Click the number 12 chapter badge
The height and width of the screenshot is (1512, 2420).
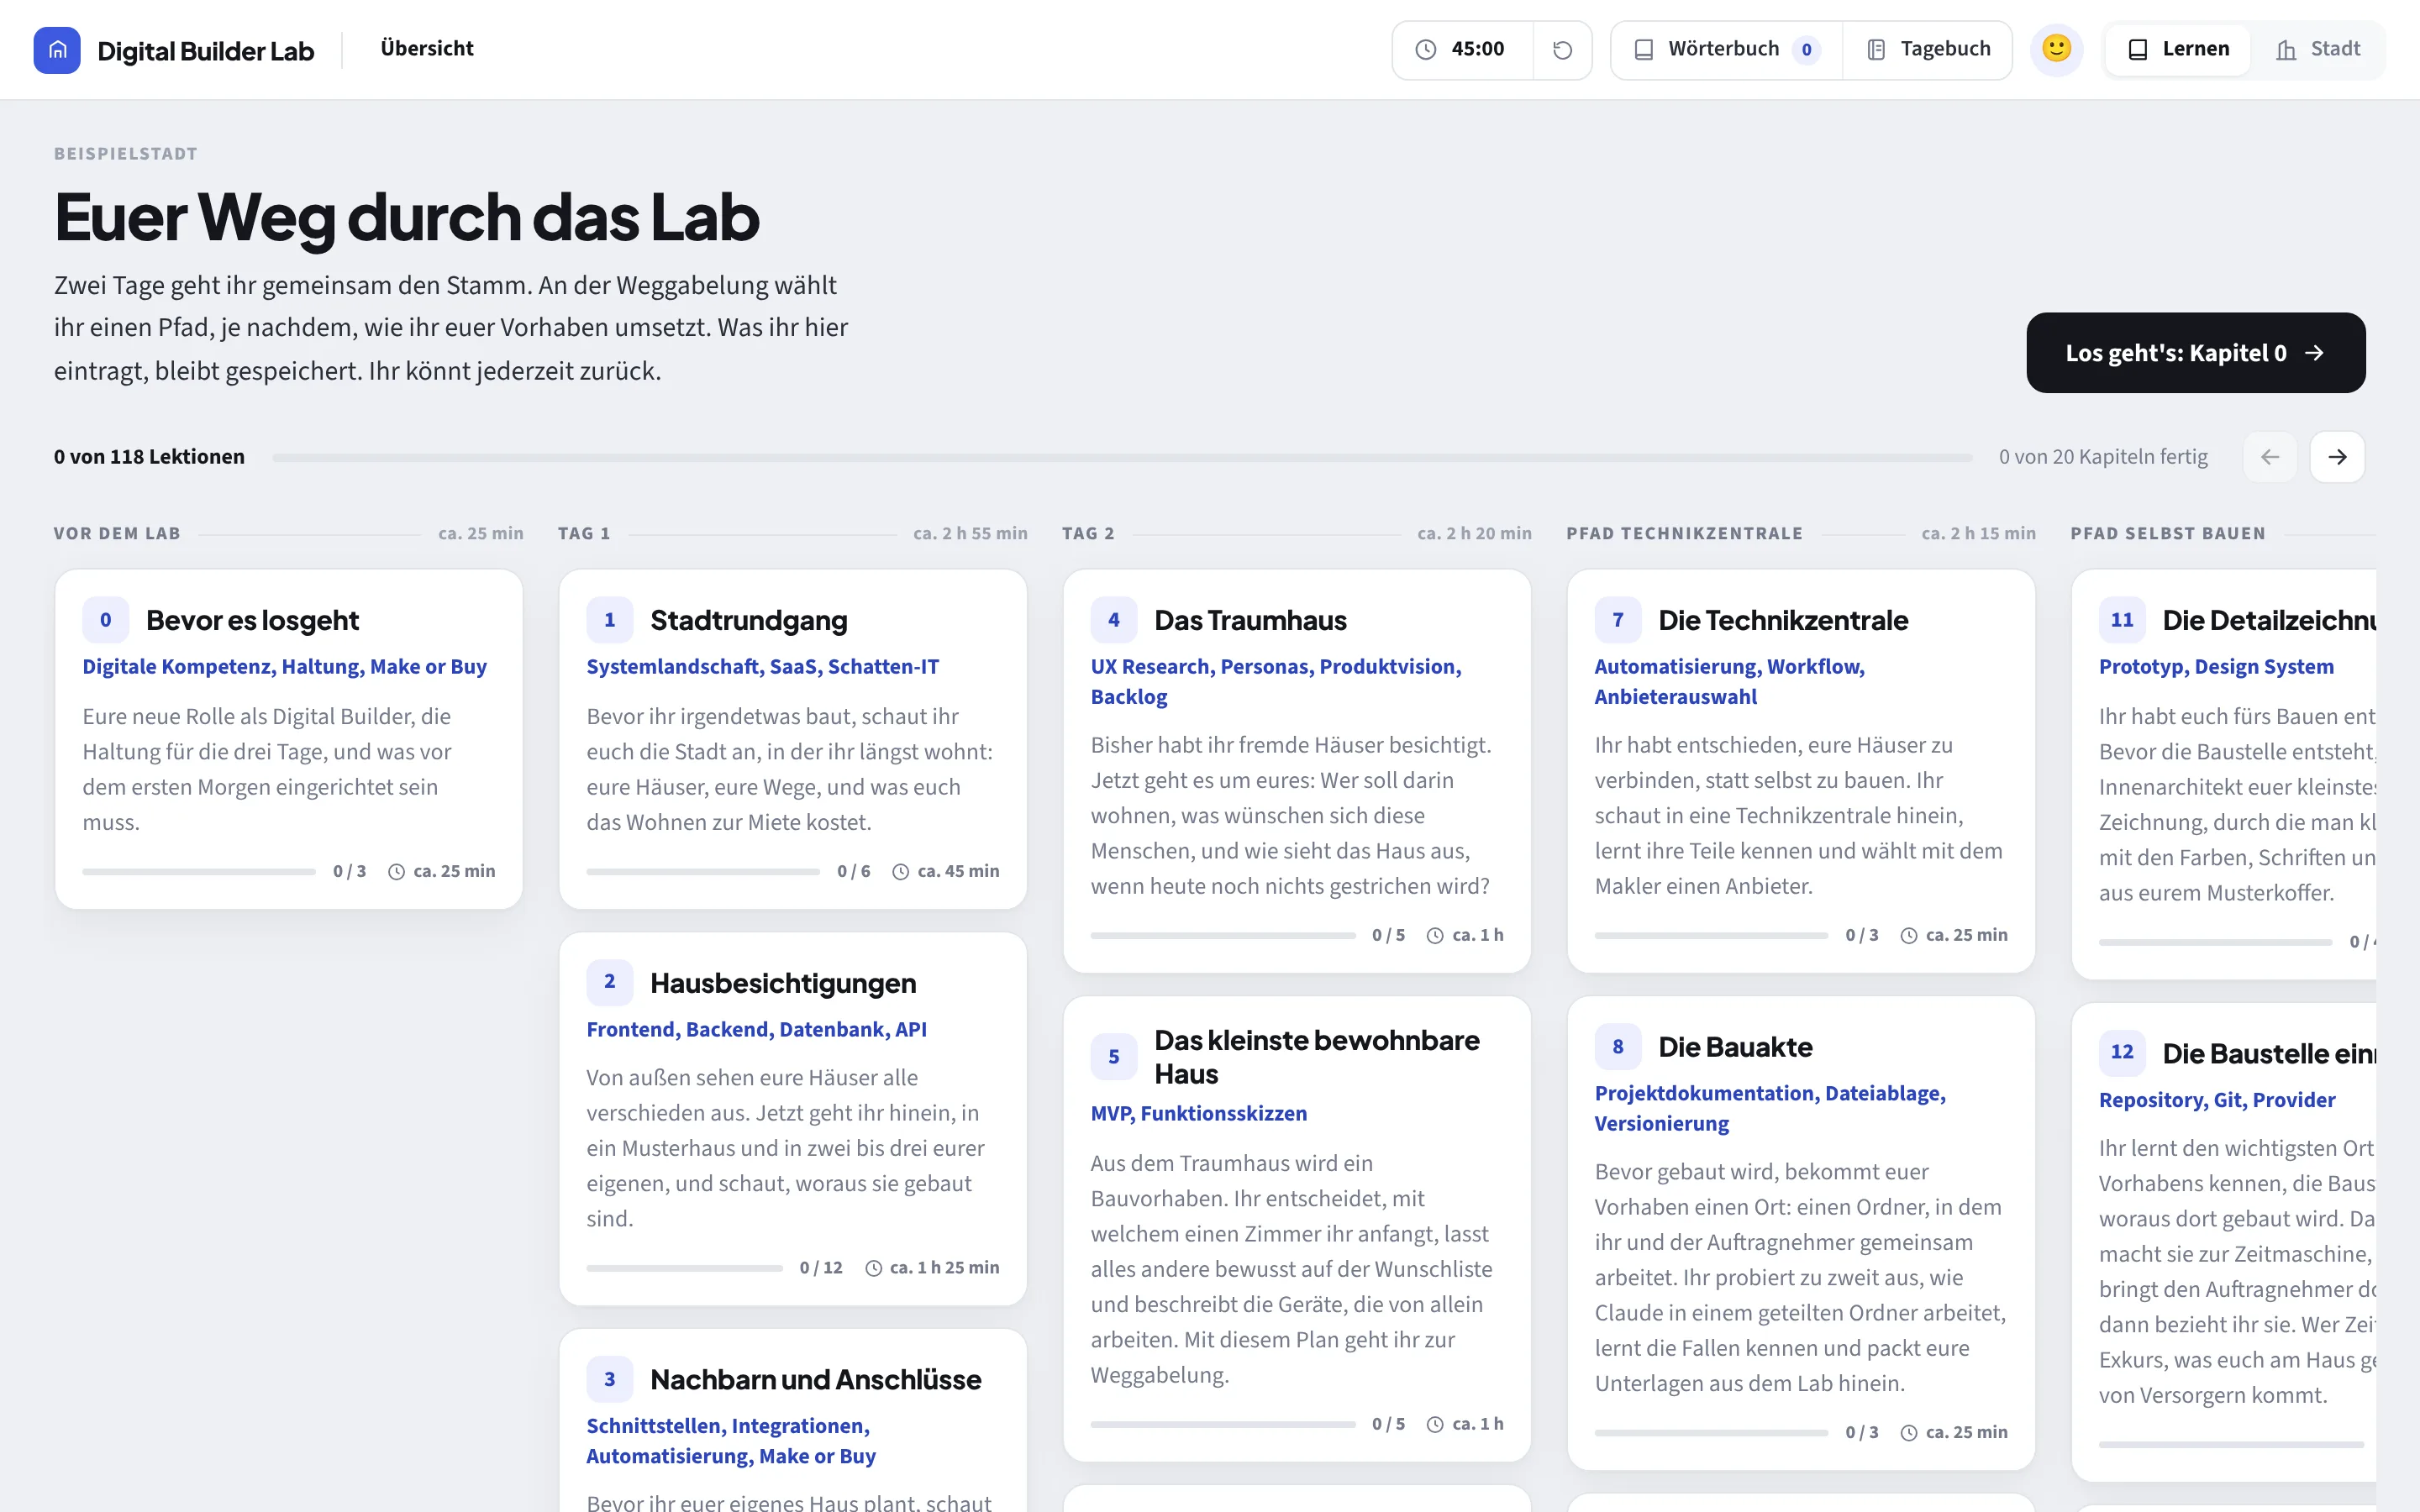click(2121, 1052)
